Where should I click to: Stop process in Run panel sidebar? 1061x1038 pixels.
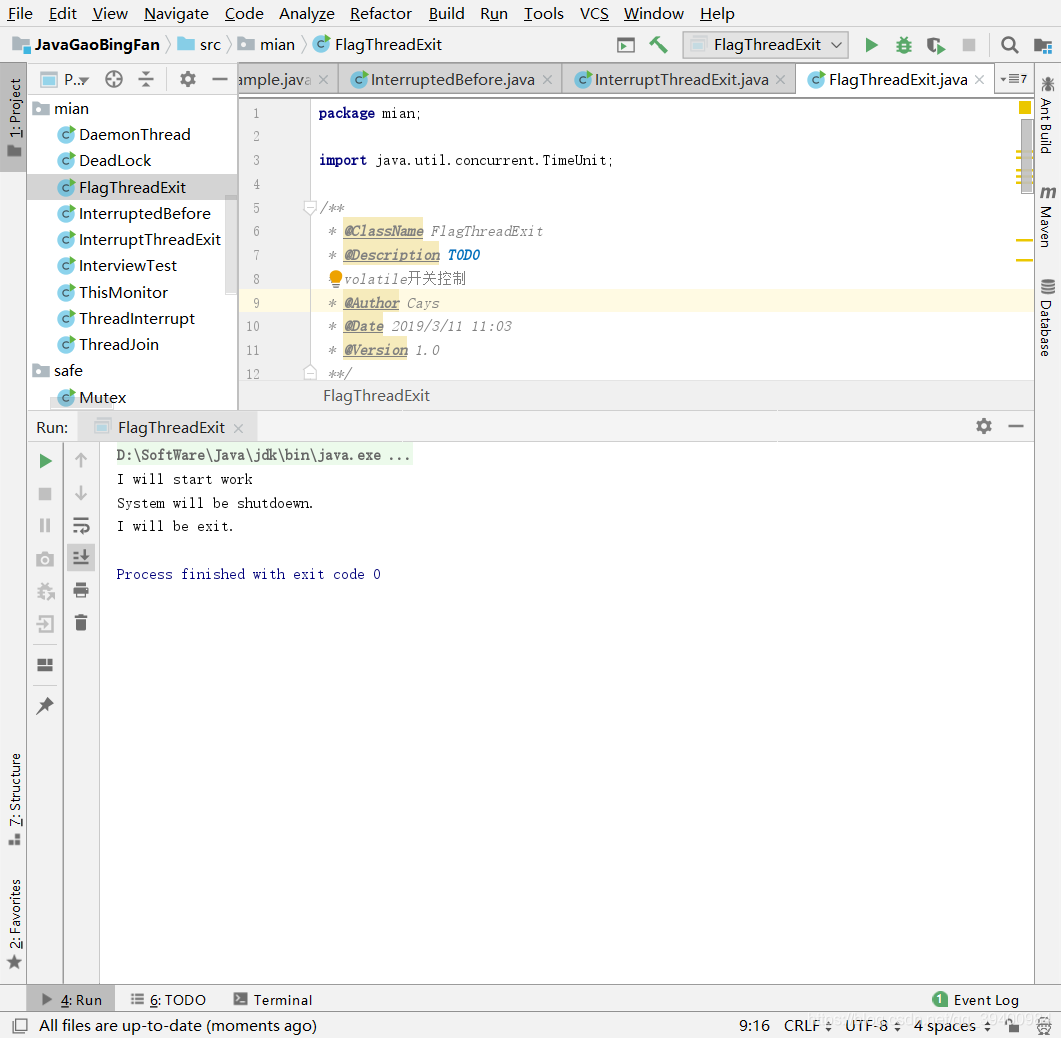coord(45,494)
